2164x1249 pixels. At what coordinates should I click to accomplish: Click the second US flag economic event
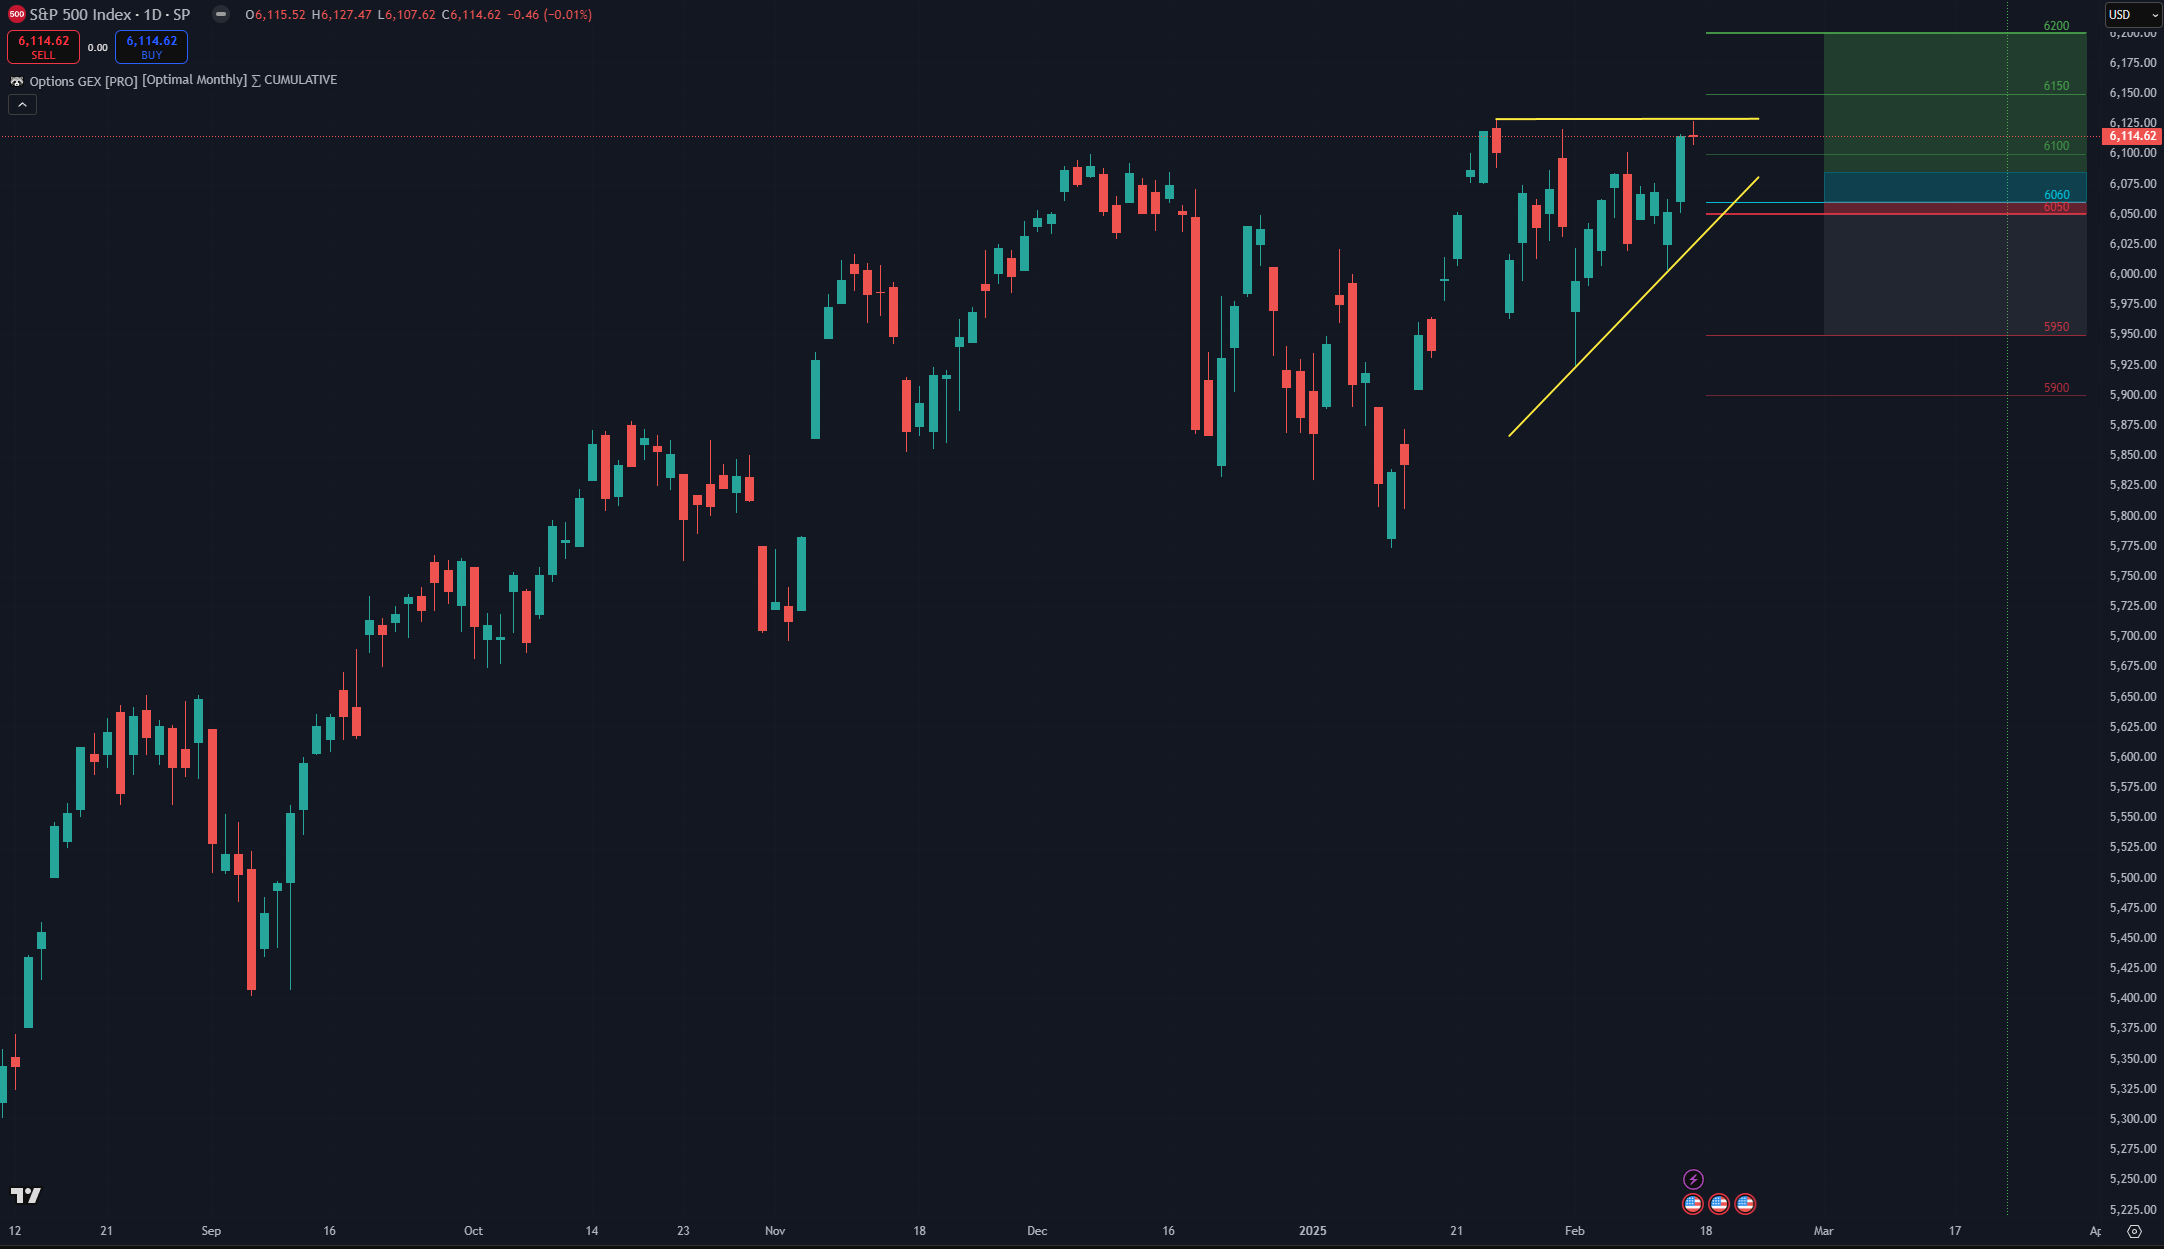(x=1718, y=1203)
